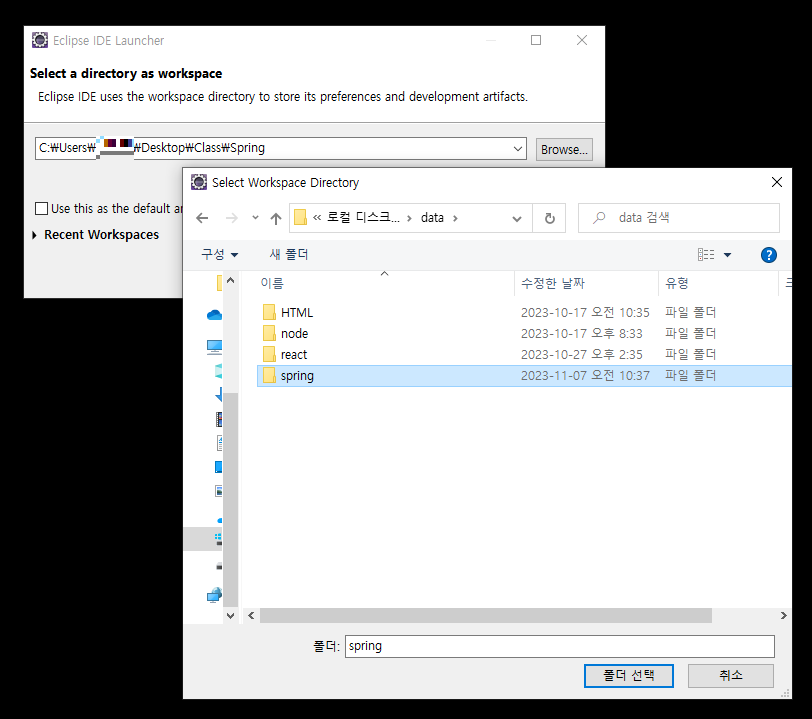Screen dimensions: 812x719
Task: Click the OneDrive cloud icon in sidebar
Action: pyautogui.click(x=214, y=315)
